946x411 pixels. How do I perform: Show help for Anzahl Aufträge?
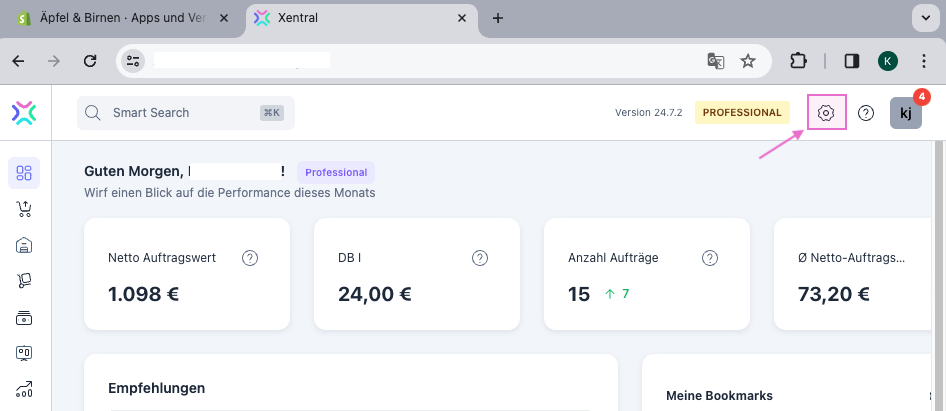710,258
